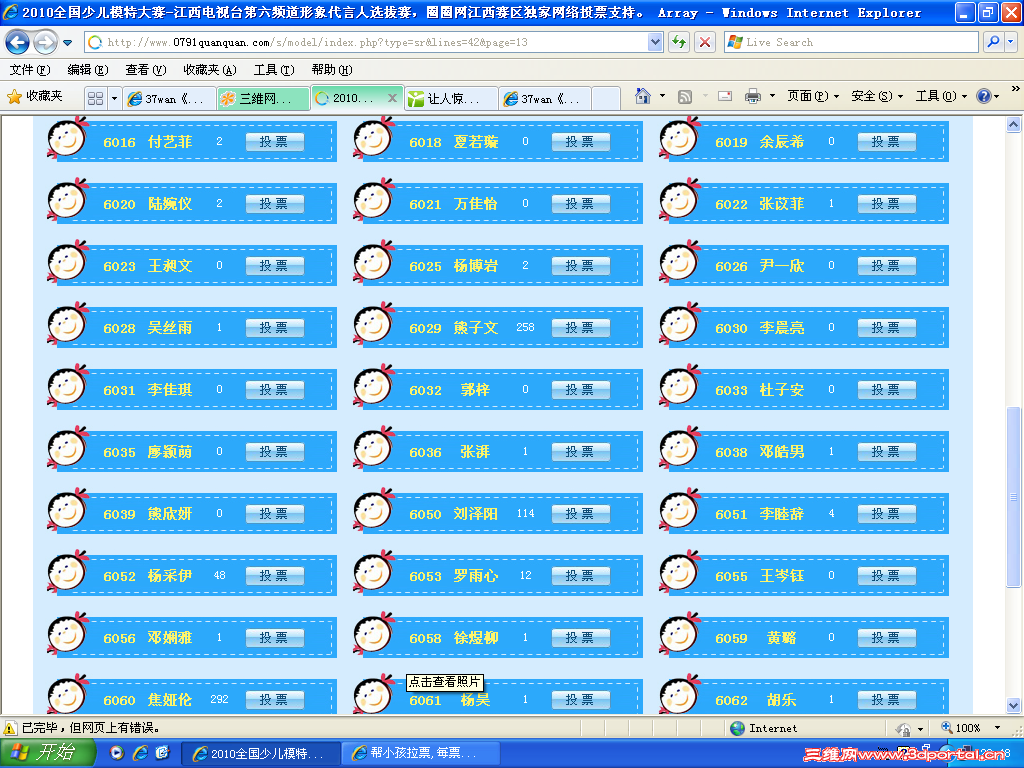
Task: Switch to taskbar window 2010全国少儿模特
Action: click(x=260, y=754)
